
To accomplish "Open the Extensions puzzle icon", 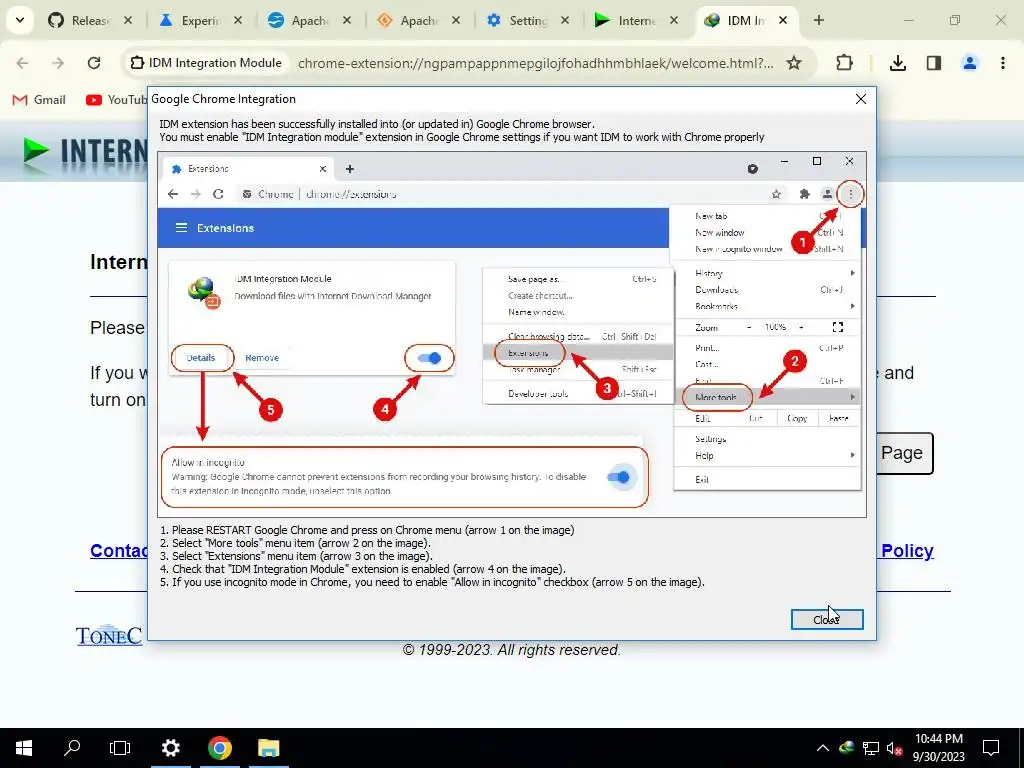I will coord(844,63).
